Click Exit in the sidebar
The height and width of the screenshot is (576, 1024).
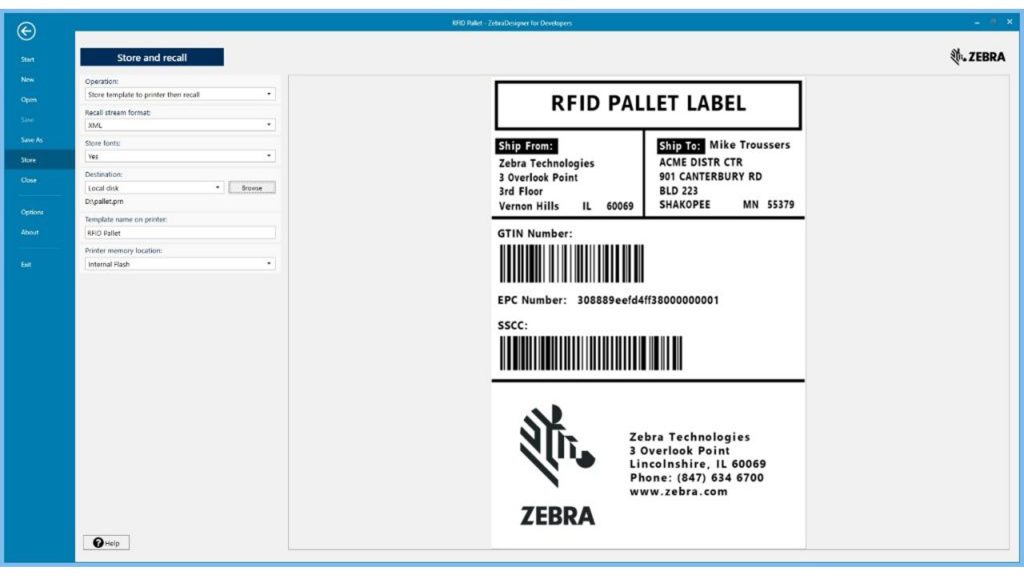(x=27, y=264)
